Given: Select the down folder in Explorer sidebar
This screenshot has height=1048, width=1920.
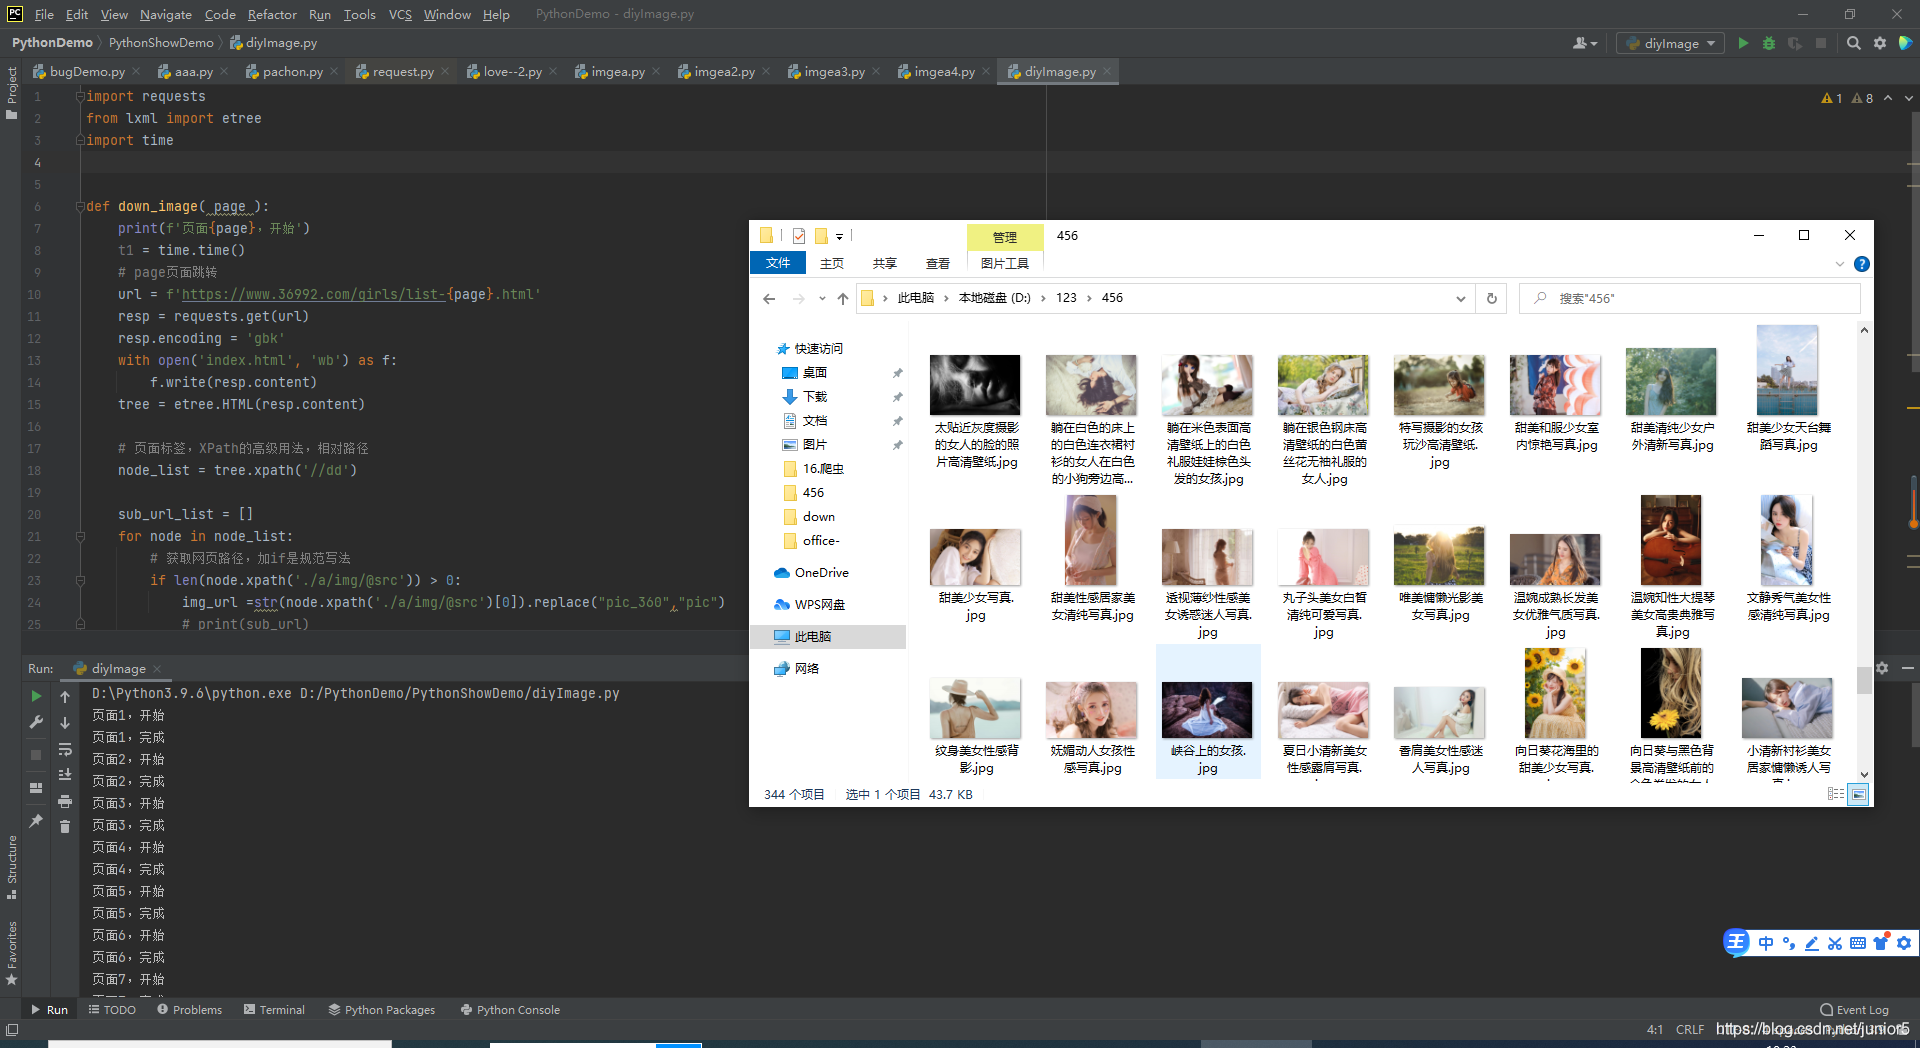Looking at the screenshot, I should tap(818, 517).
